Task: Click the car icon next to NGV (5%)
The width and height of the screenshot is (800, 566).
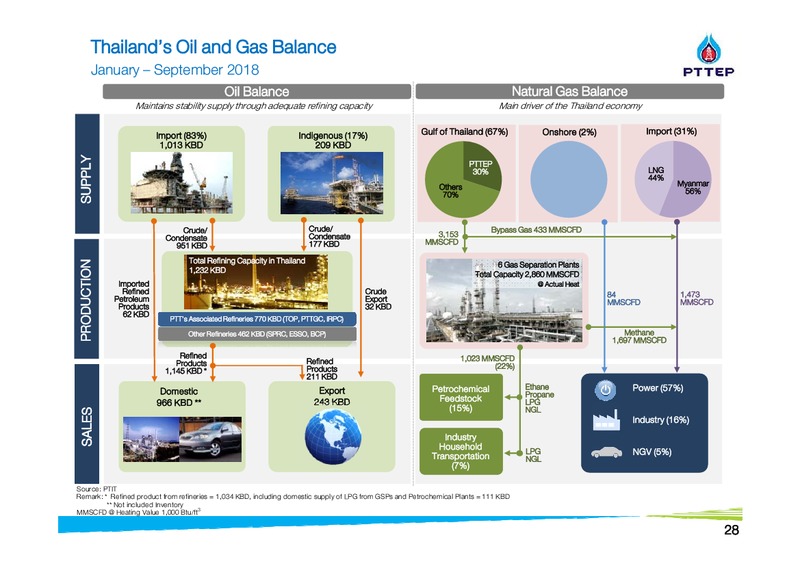Action: pyautogui.click(x=606, y=452)
